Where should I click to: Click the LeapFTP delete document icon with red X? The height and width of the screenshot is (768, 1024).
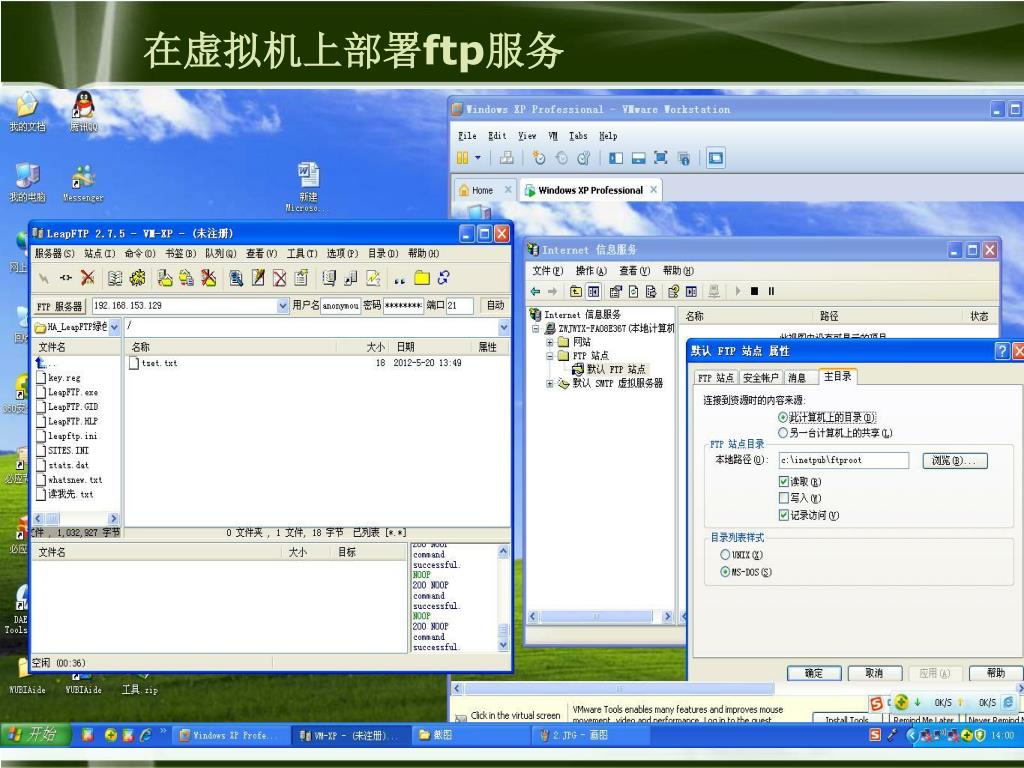point(280,278)
